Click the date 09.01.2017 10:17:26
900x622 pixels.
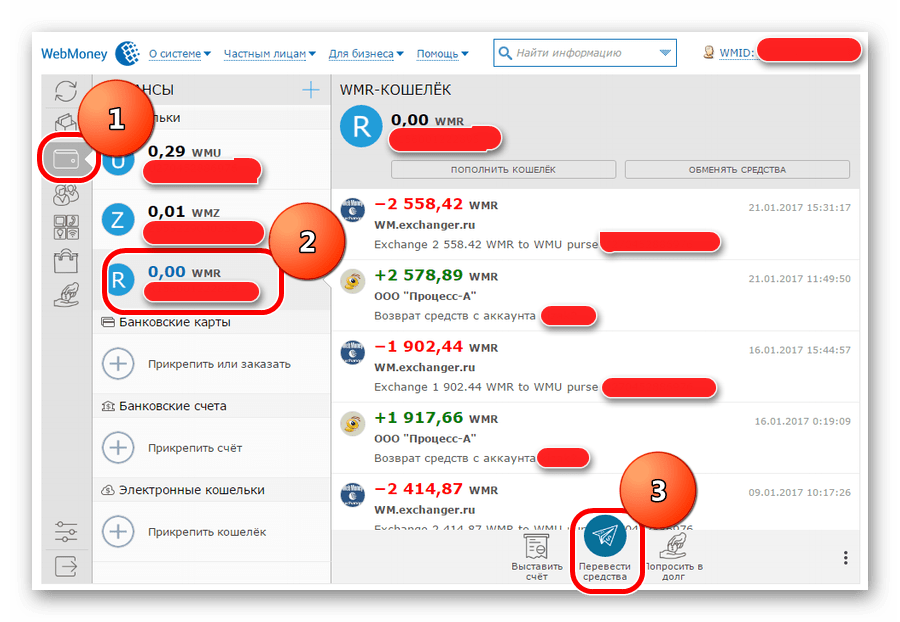tap(800, 492)
